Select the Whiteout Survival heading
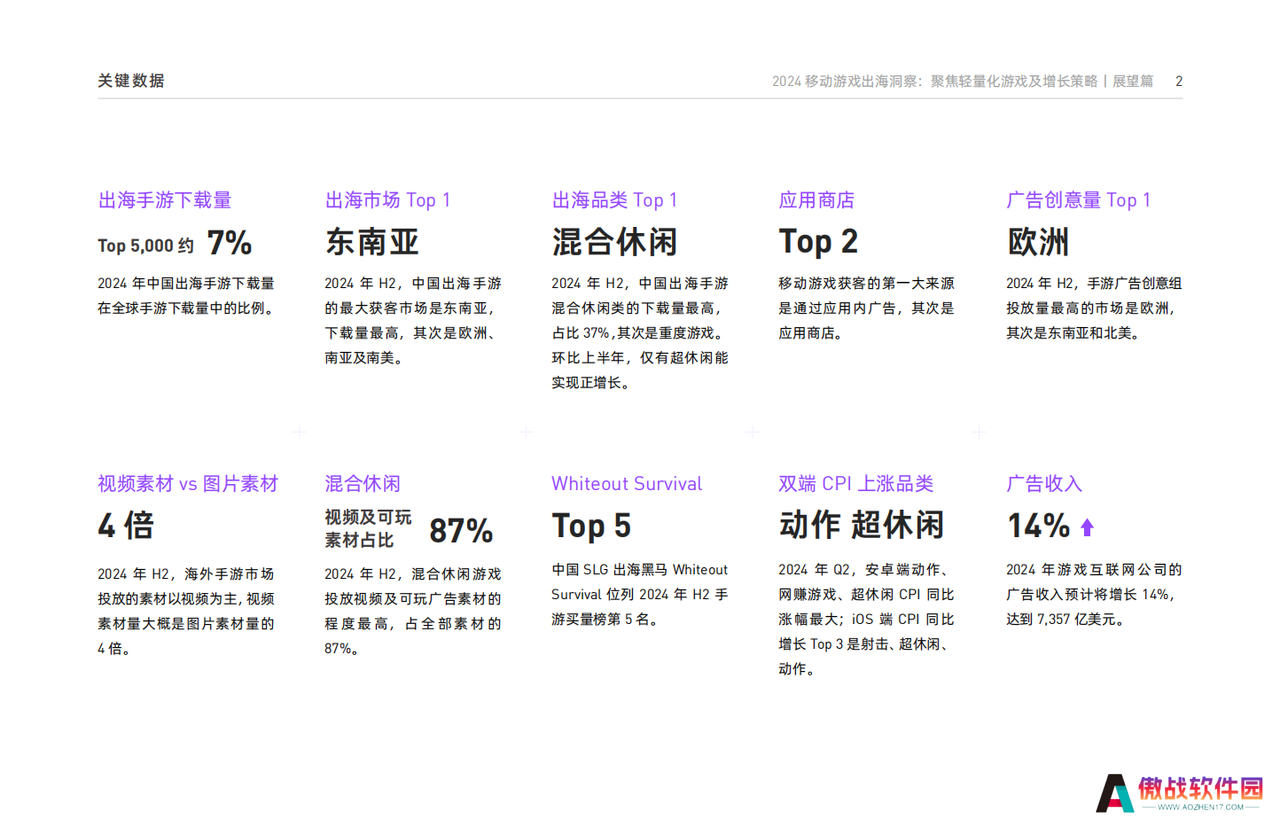 click(x=627, y=484)
